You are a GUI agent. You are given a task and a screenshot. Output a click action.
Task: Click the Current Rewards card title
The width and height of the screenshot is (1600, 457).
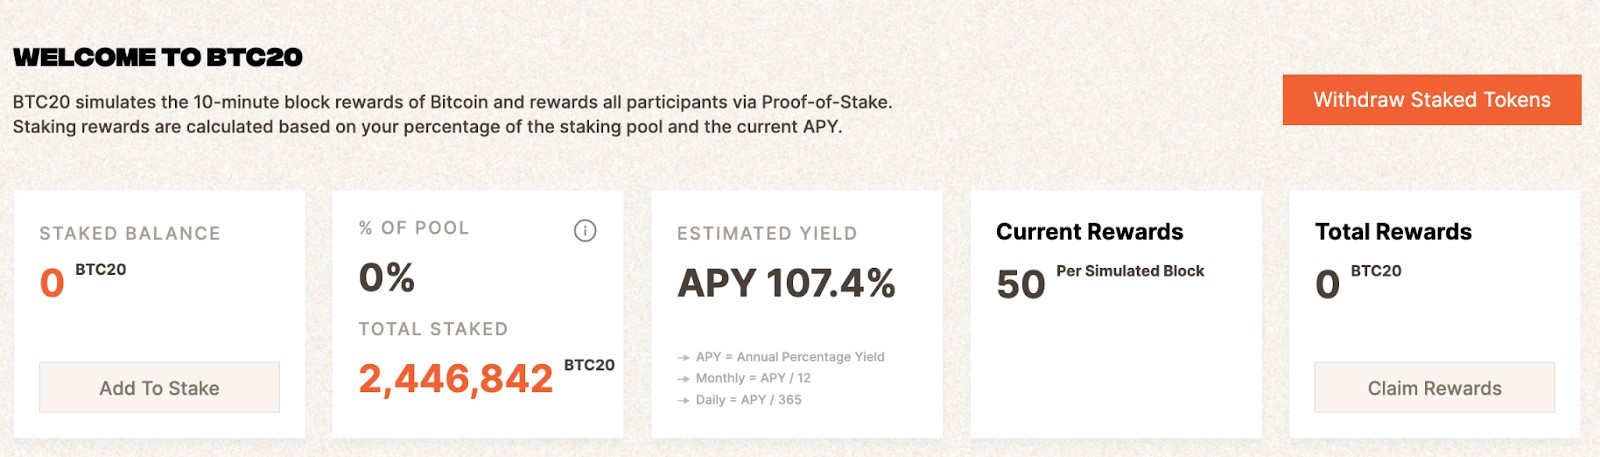(1089, 232)
